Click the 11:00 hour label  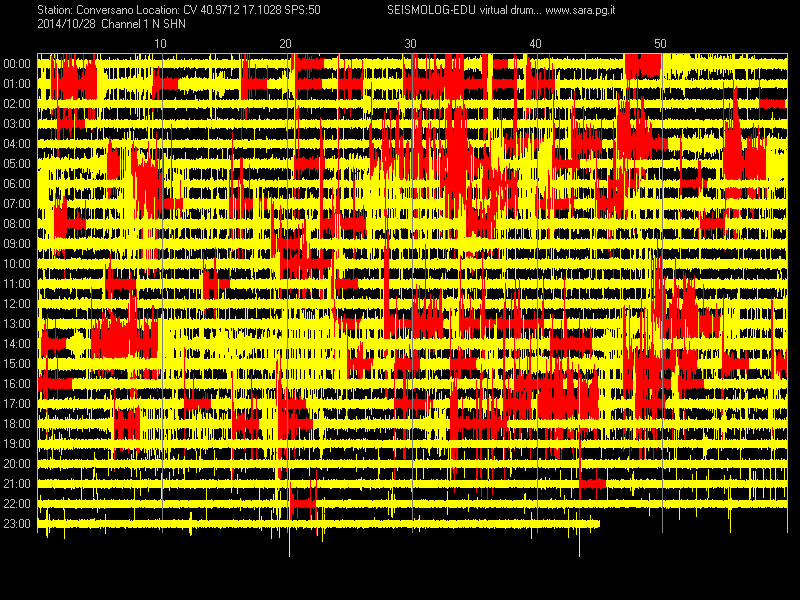(x=17, y=284)
